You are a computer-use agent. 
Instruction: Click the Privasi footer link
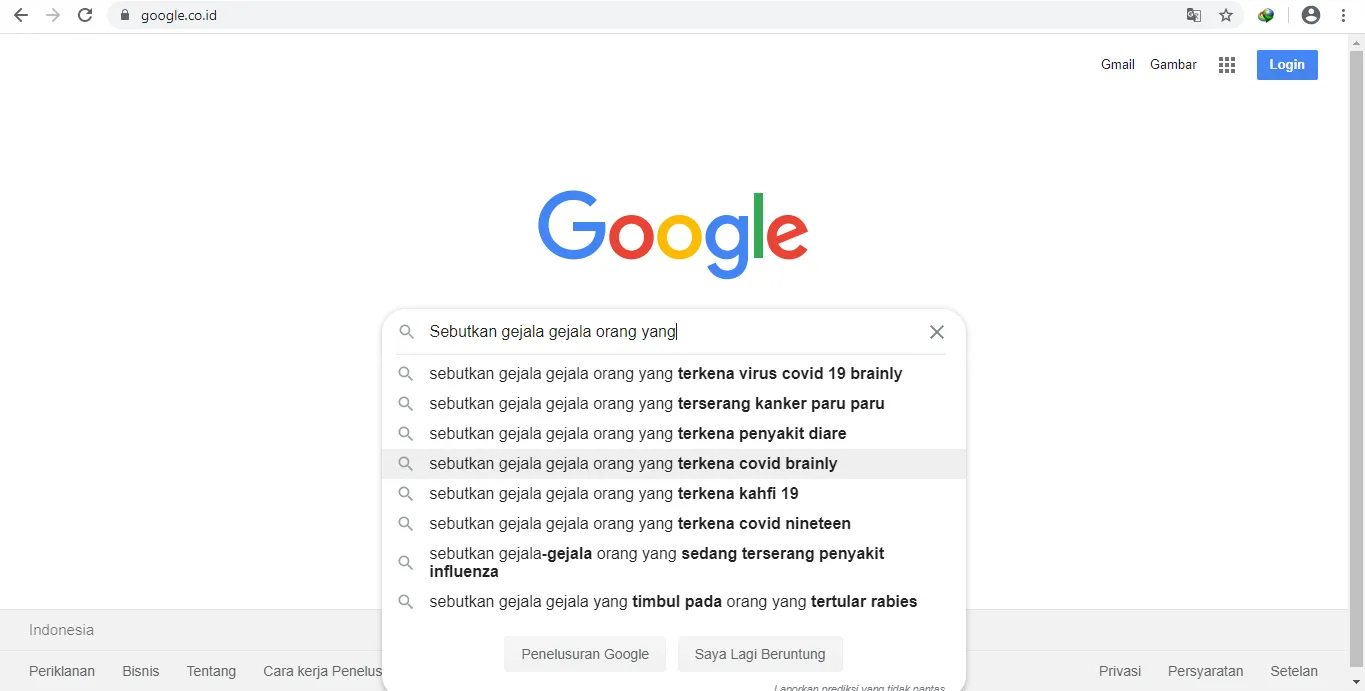(x=1120, y=671)
